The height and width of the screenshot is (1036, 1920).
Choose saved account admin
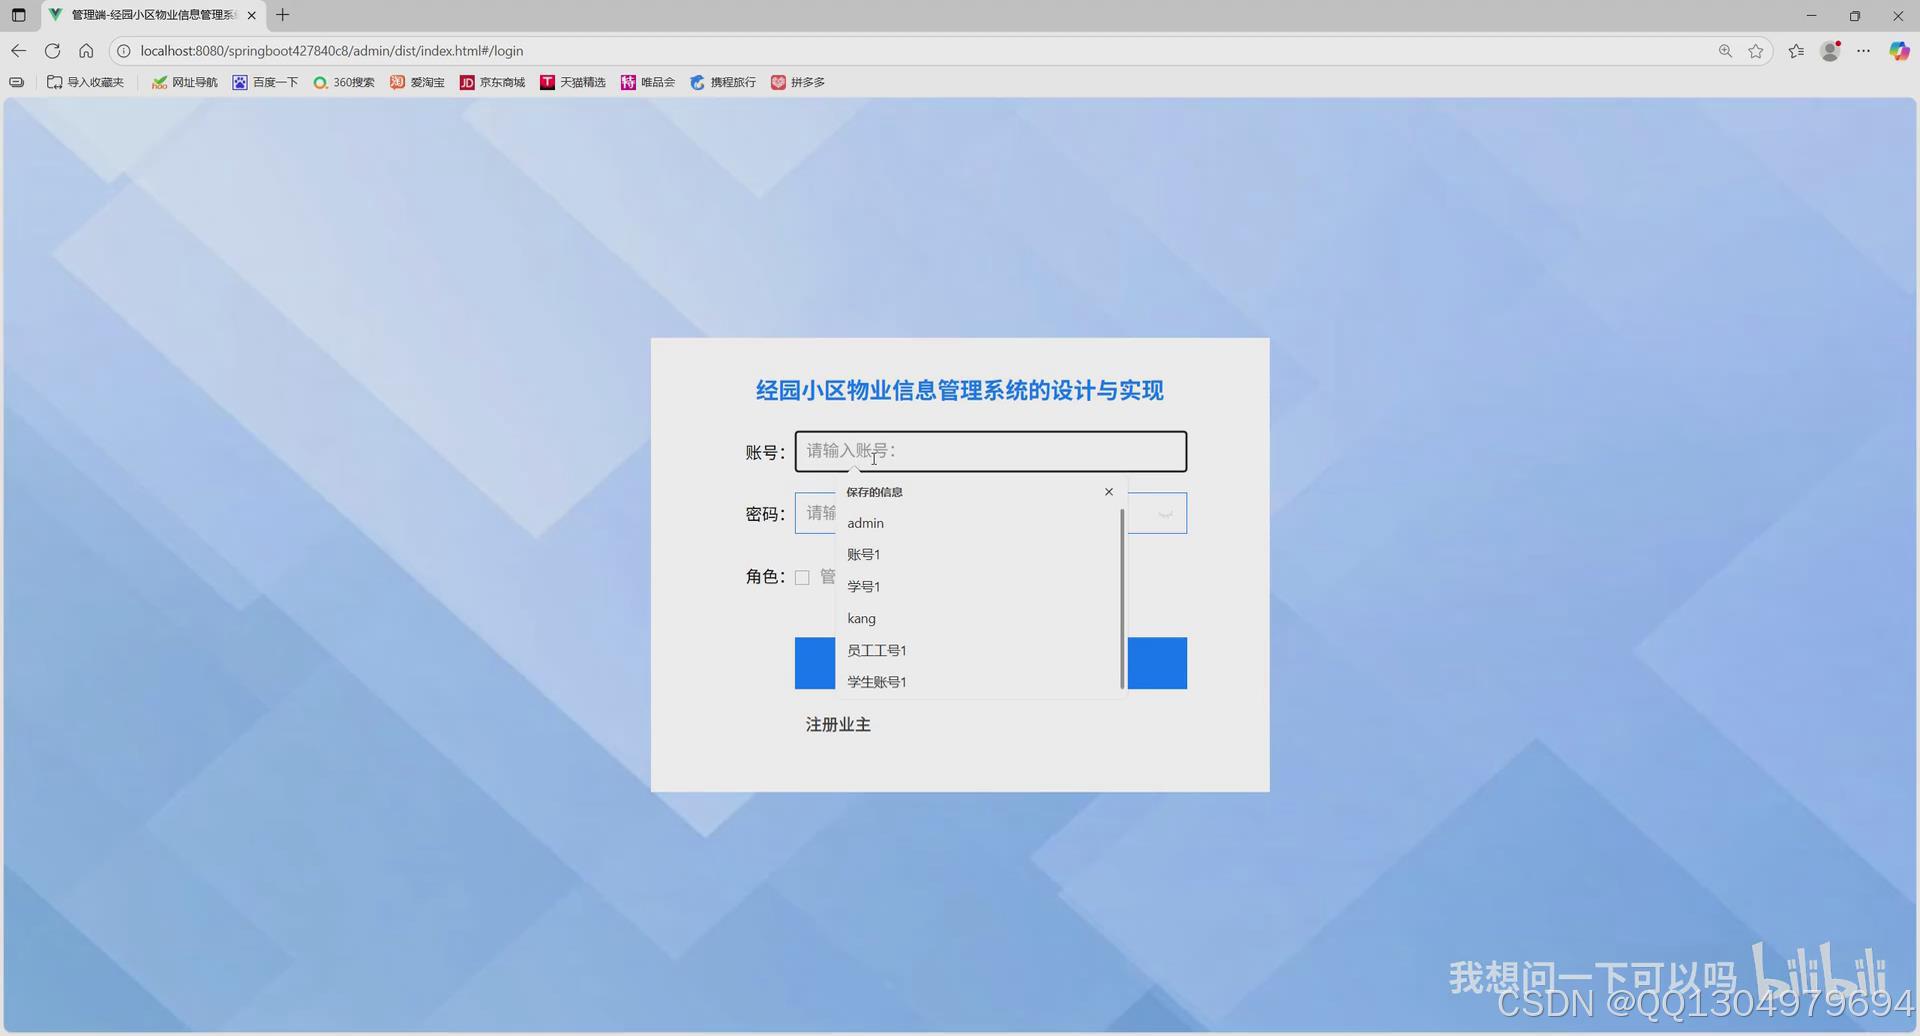coord(981,523)
